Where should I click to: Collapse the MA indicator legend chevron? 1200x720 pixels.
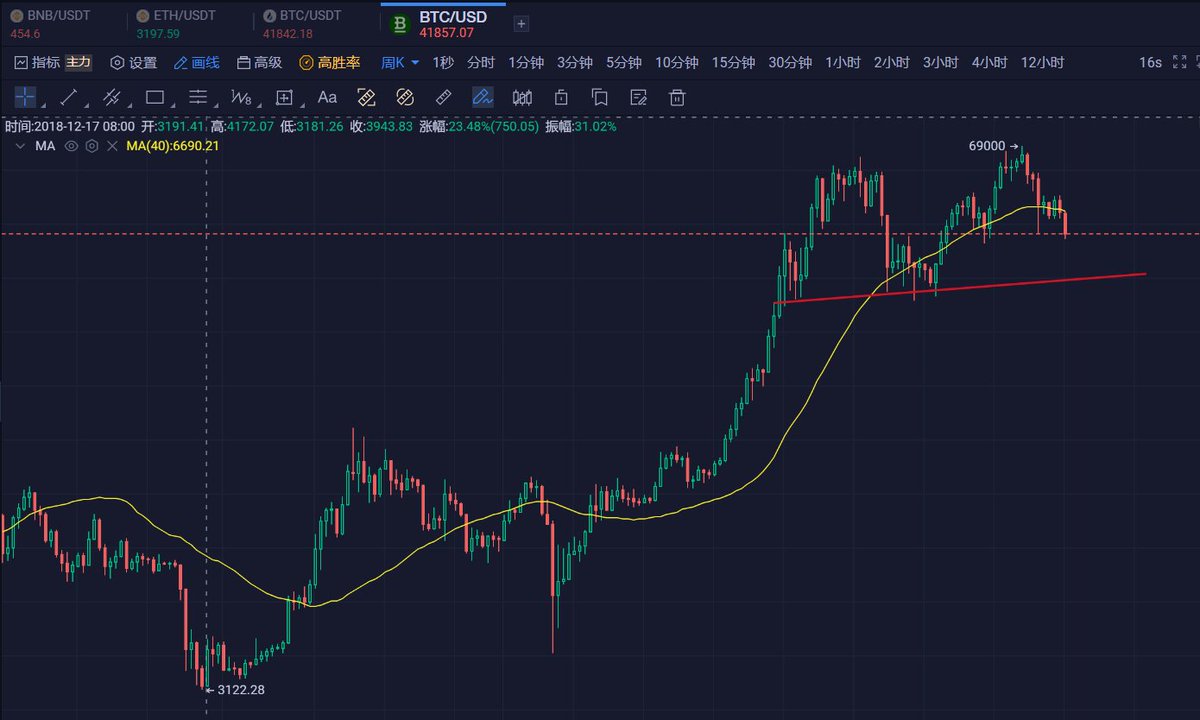18,146
